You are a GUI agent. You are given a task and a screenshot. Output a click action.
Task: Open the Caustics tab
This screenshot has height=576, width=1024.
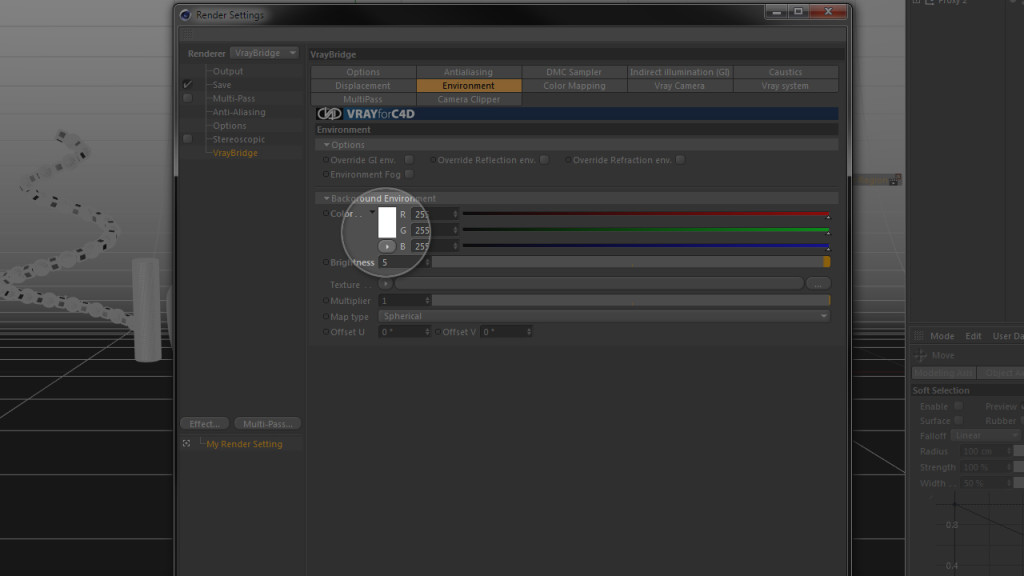coord(786,72)
